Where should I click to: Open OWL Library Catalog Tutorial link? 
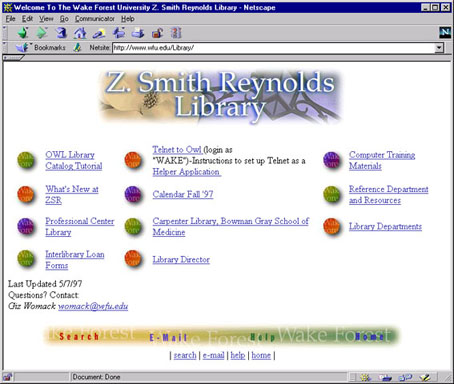(74, 160)
